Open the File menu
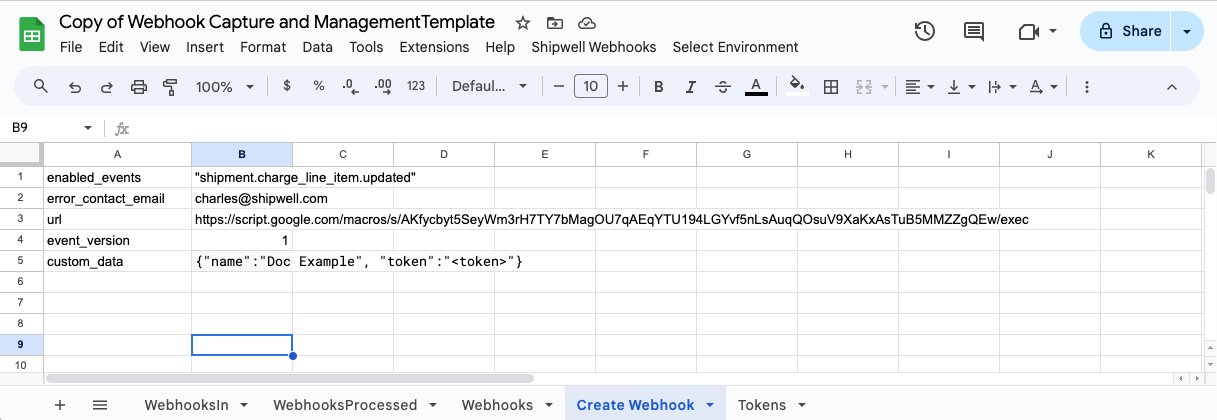Image resolution: width=1217 pixels, height=420 pixels. tap(71, 47)
